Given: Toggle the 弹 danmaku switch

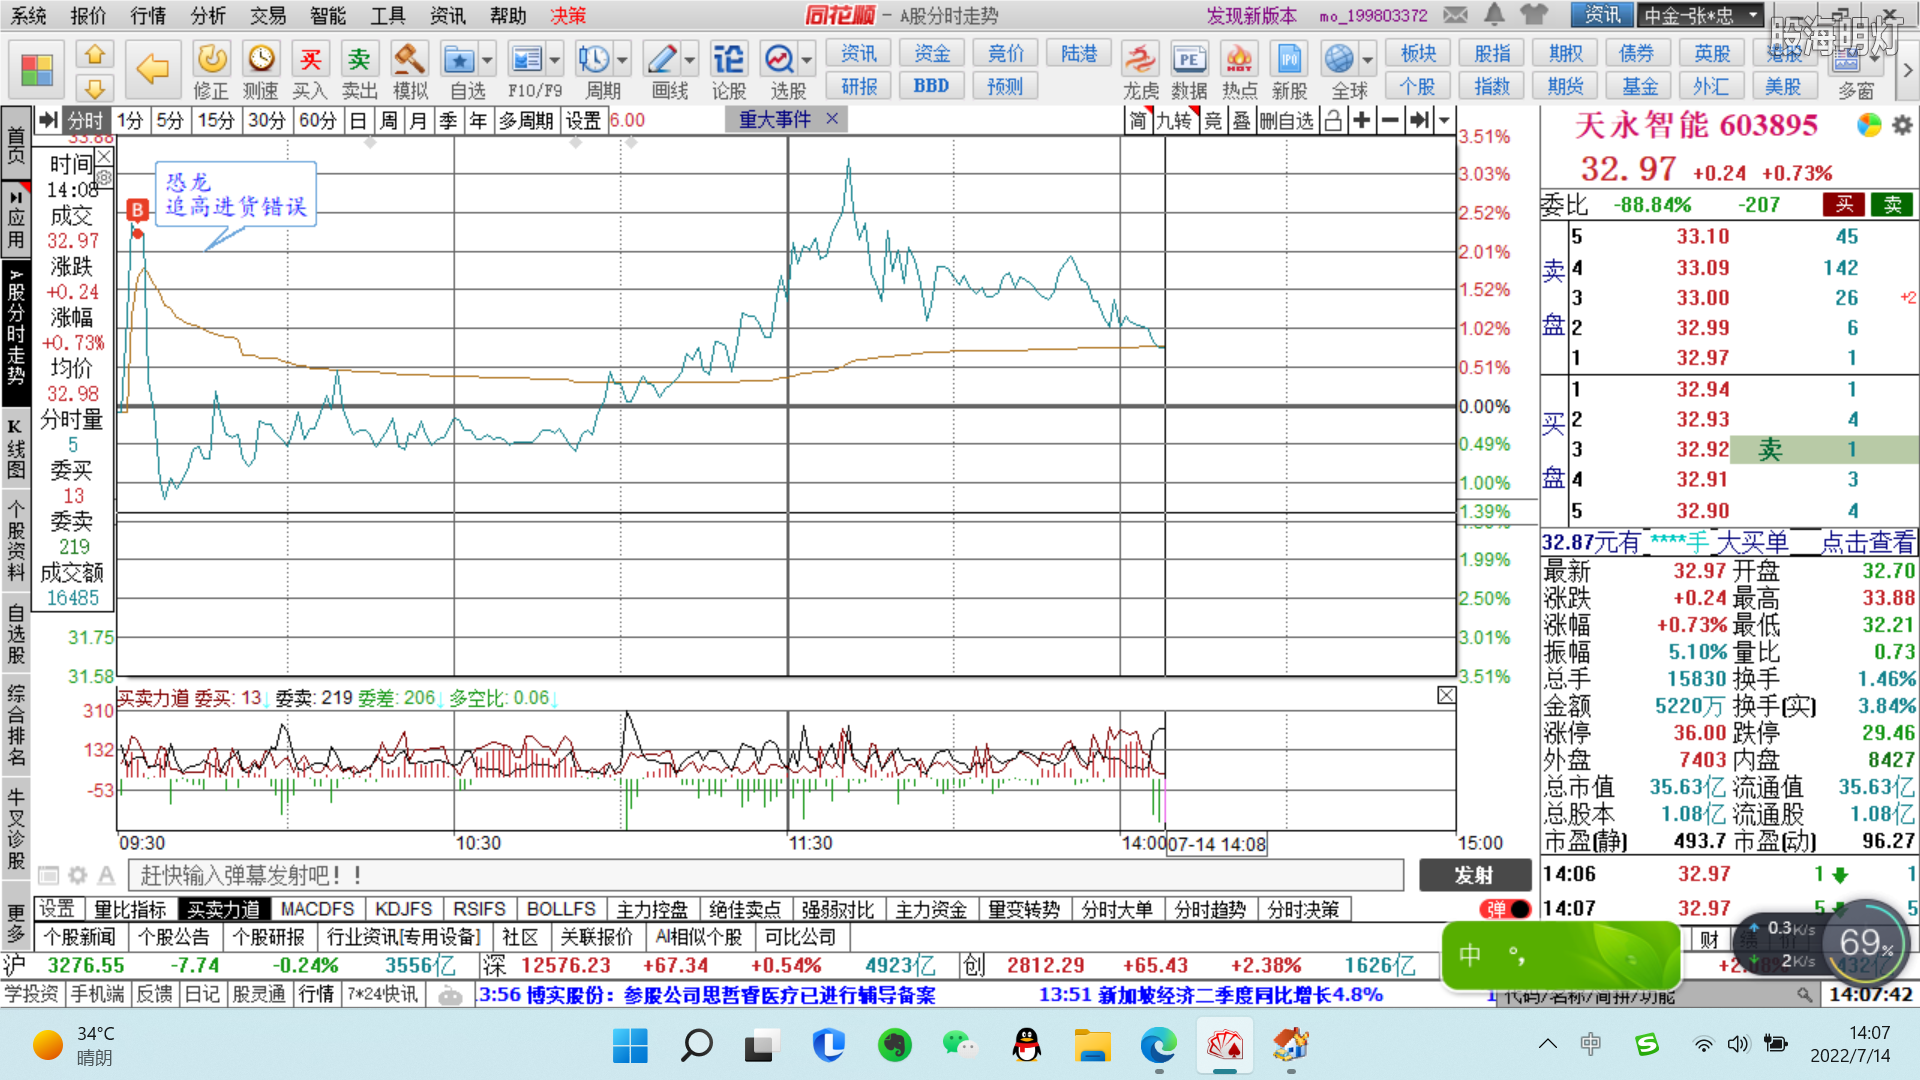Looking at the screenshot, I should 1505,909.
